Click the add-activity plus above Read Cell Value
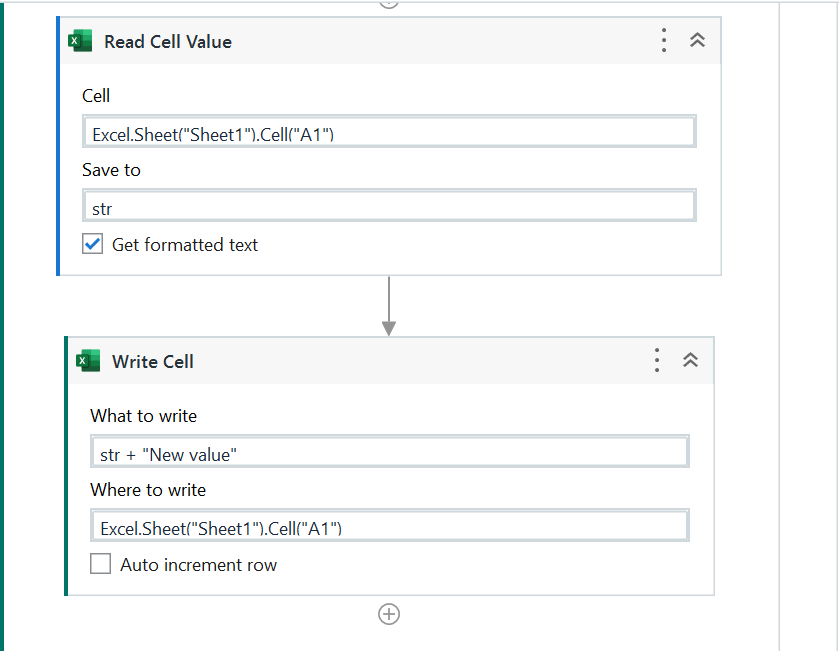Viewport: 839px width, 656px height. tap(389, 3)
